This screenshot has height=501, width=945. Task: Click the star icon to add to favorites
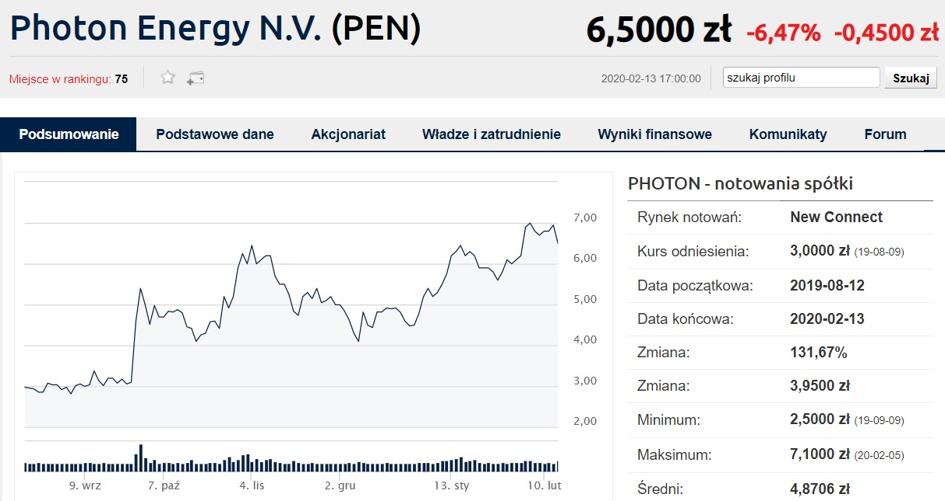[x=168, y=77]
